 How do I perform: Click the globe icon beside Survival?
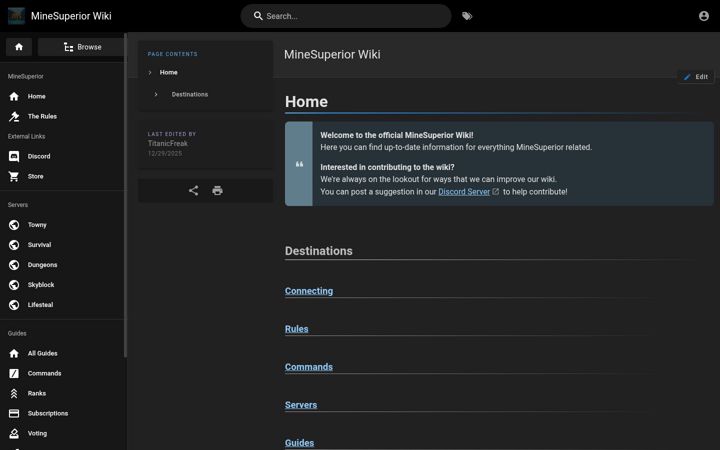pyautogui.click(x=14, y=245)
